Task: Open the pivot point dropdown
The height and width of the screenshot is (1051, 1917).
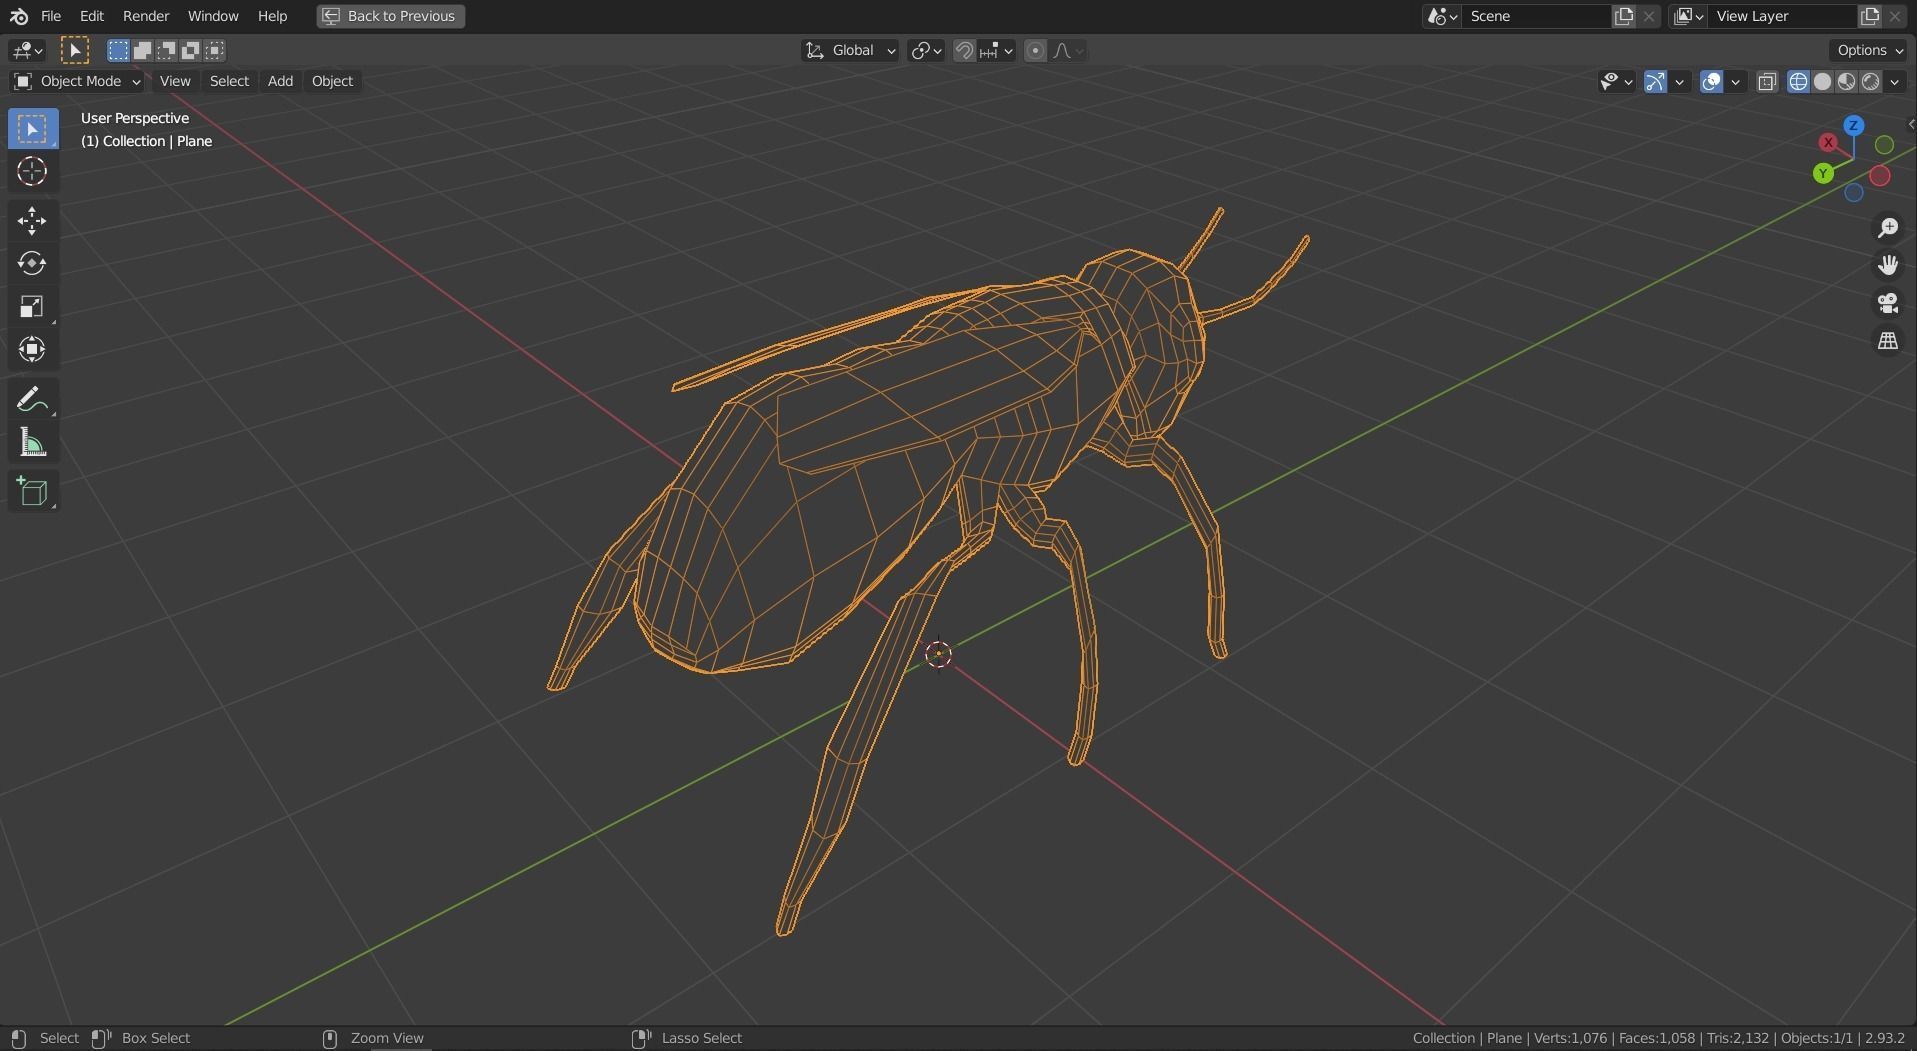Action: pos(926,51)
